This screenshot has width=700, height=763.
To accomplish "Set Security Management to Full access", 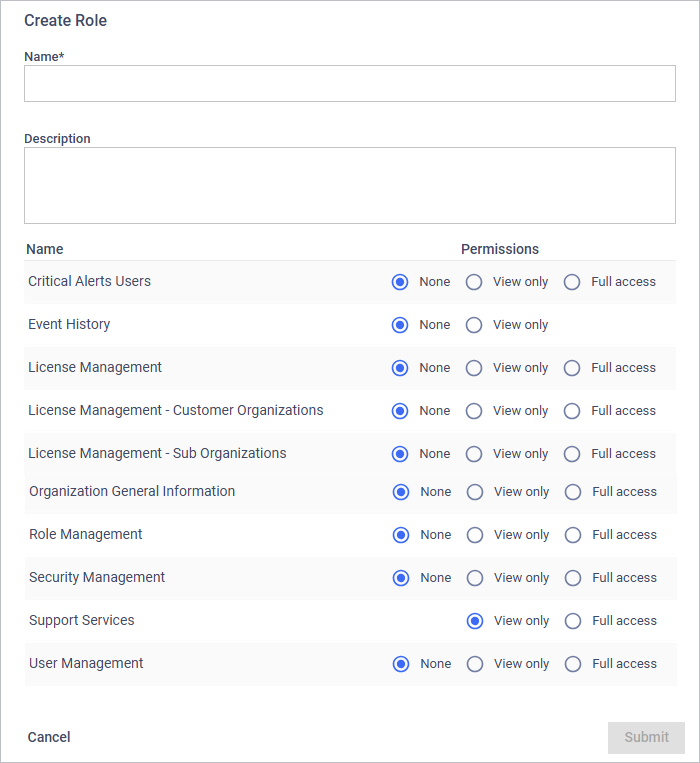I will [573, 578].
